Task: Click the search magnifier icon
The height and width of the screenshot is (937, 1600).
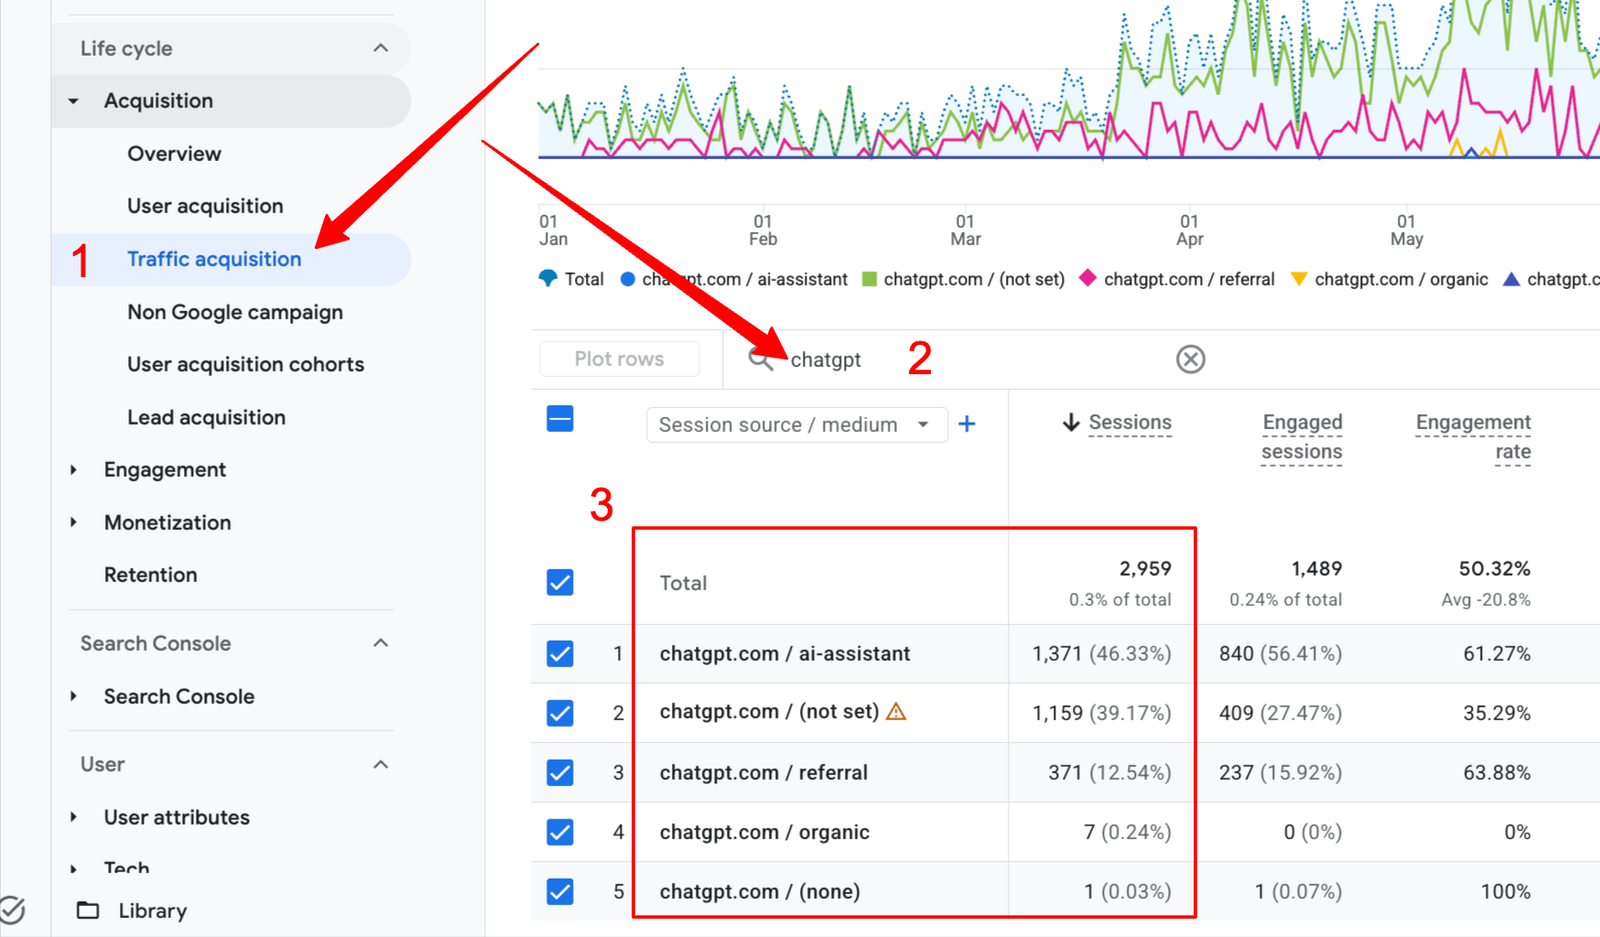Action: click(760, 360)
